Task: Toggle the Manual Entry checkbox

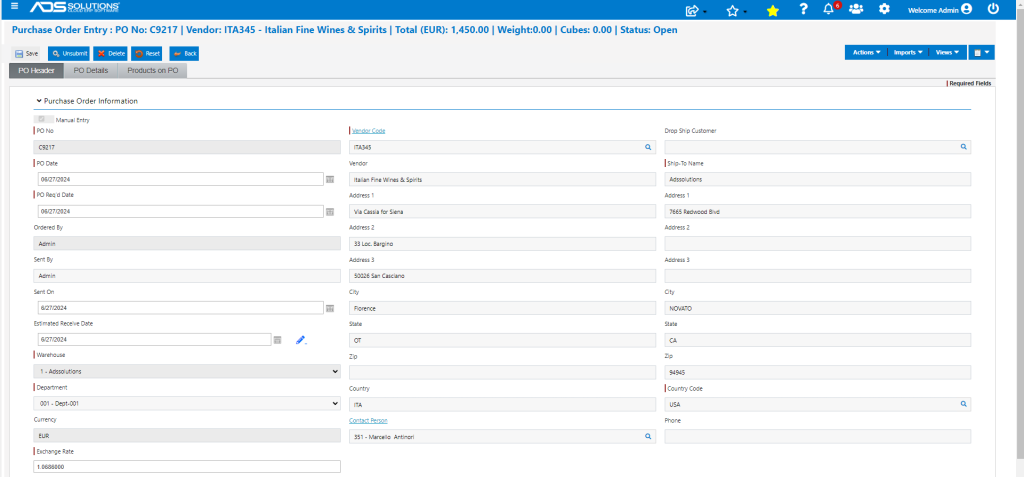Action: click(42, 120)
